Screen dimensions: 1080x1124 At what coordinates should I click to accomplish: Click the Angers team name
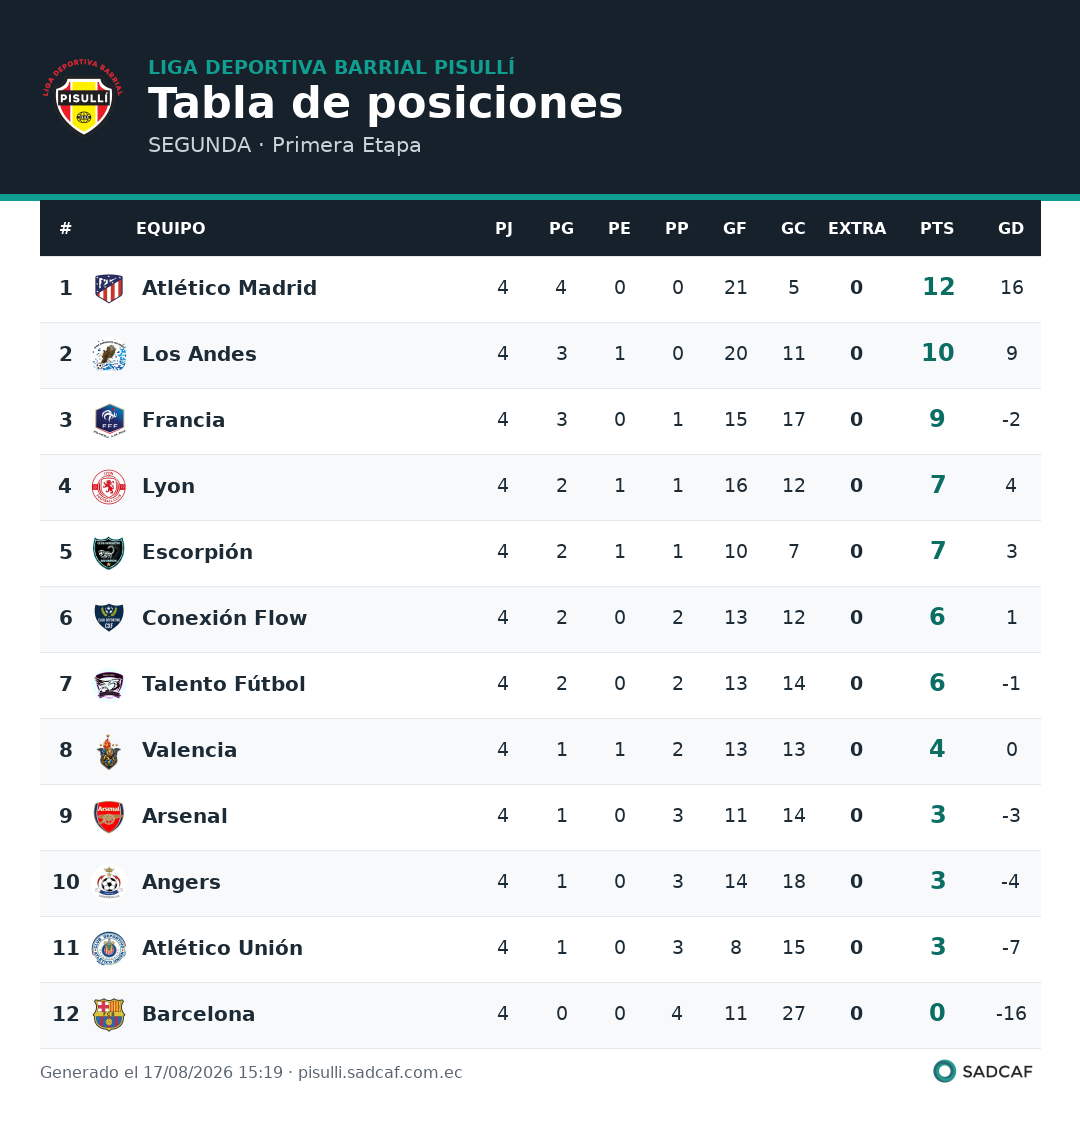tap(181, 882)
